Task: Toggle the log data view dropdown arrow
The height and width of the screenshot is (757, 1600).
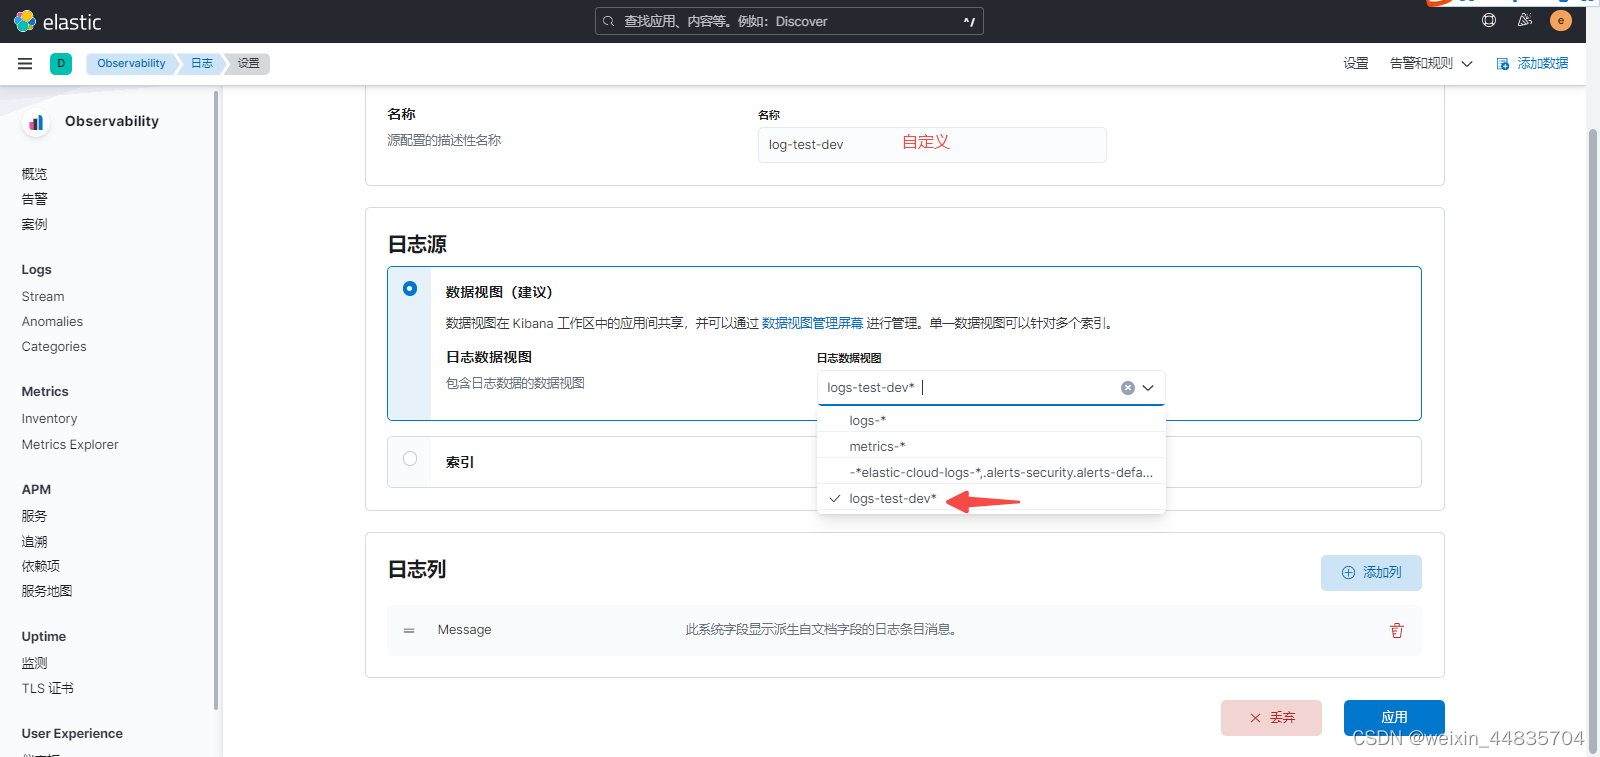Action: pyautogui.click(x=1148, y=388)
